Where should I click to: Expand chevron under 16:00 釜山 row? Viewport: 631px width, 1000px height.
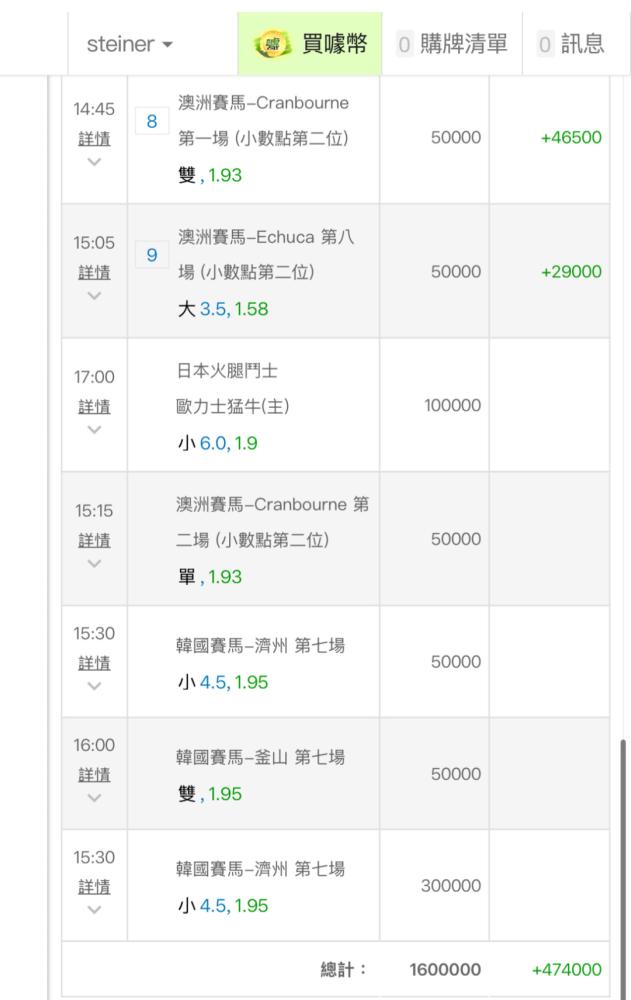coord(94,798)
